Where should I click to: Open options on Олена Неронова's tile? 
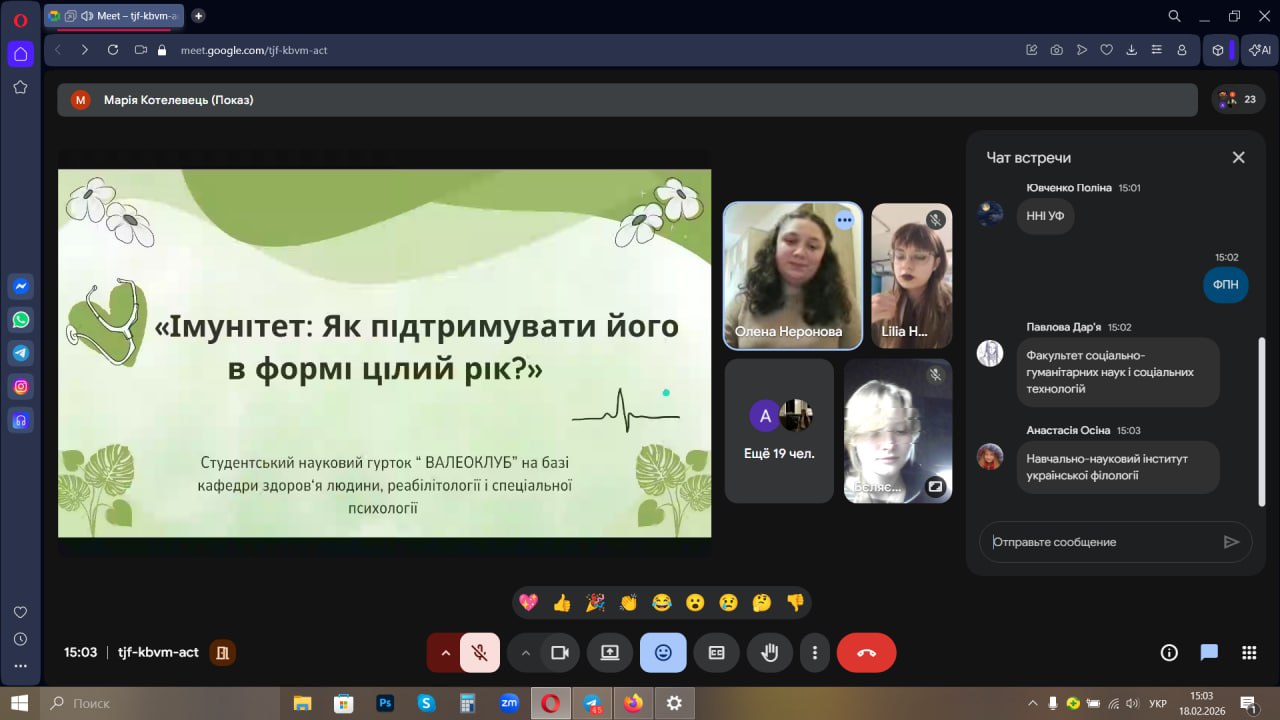845,220
